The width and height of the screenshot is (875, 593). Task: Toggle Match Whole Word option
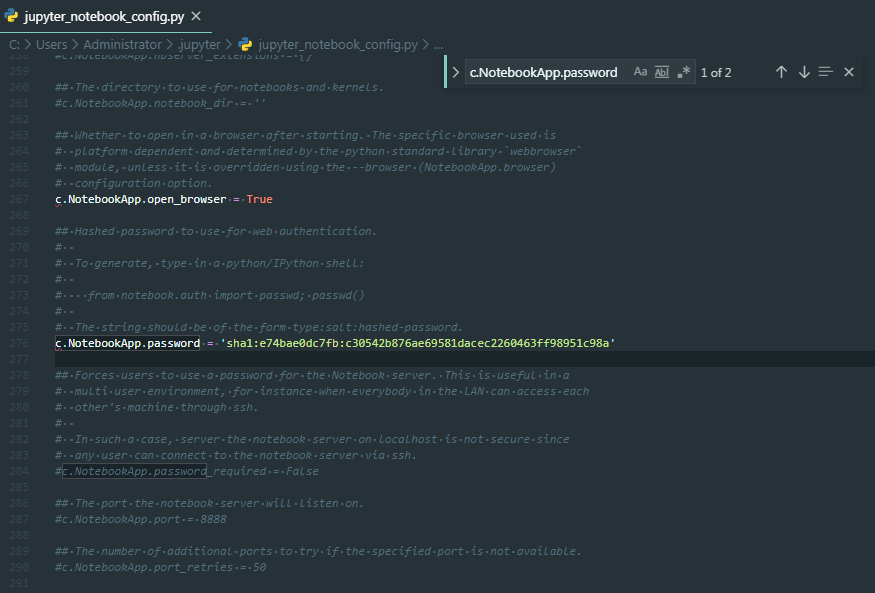[662, 72]
